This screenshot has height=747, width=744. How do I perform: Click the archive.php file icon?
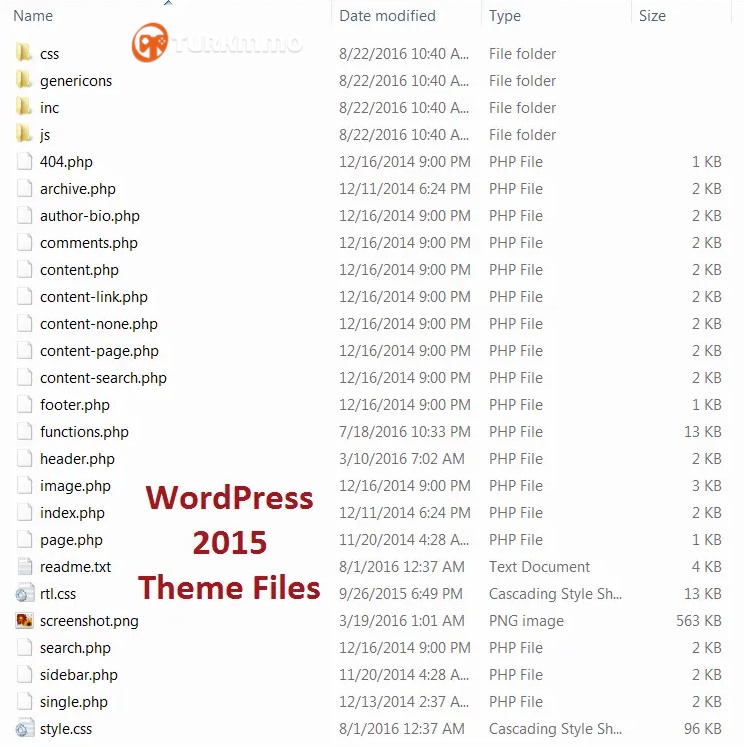pos(24,188)
